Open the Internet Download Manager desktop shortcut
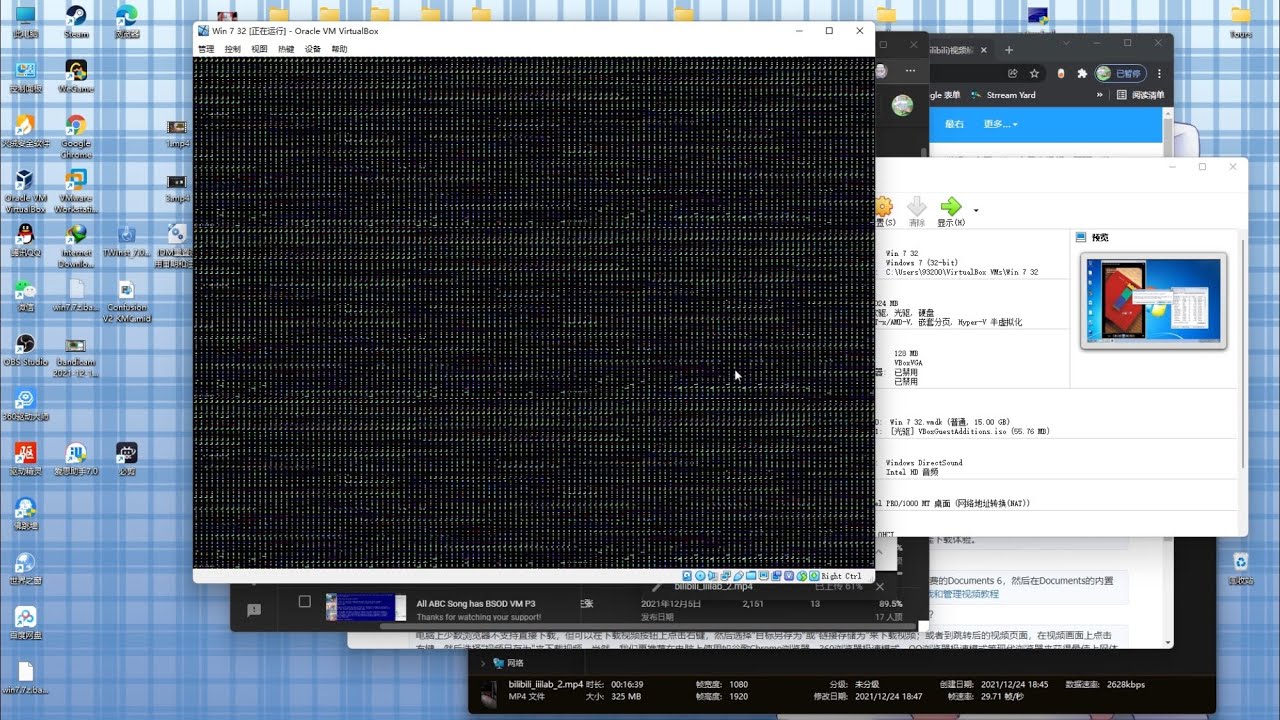Screen dimensions: 1280x720 click(x=76, y=246)
